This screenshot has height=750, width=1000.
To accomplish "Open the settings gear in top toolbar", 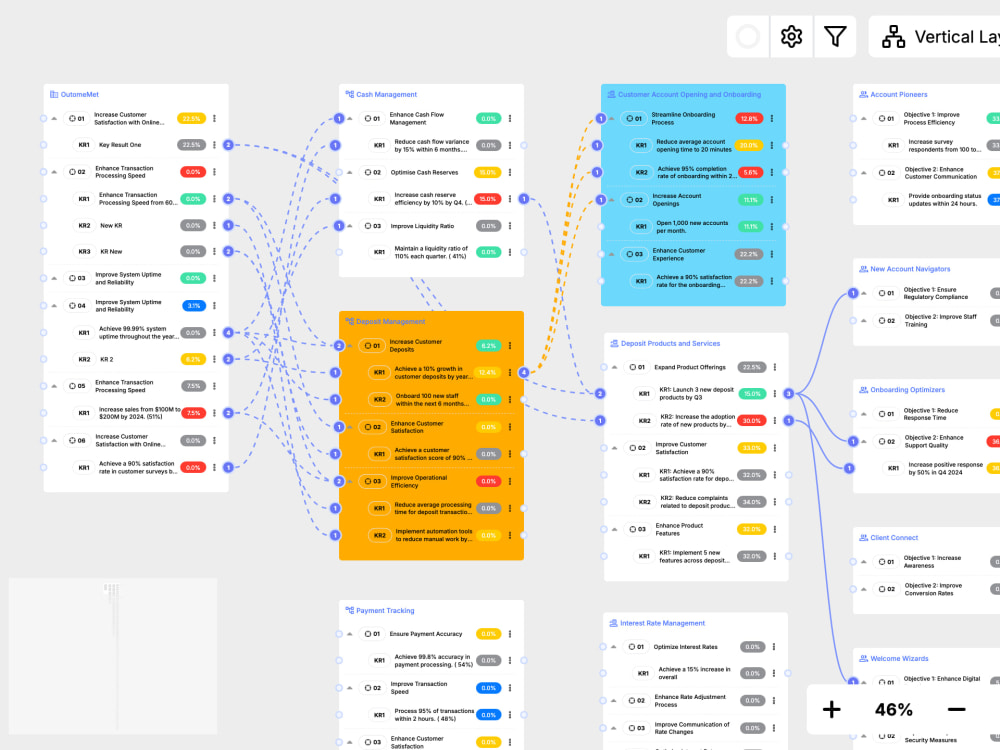I will [x=791, y=36].
